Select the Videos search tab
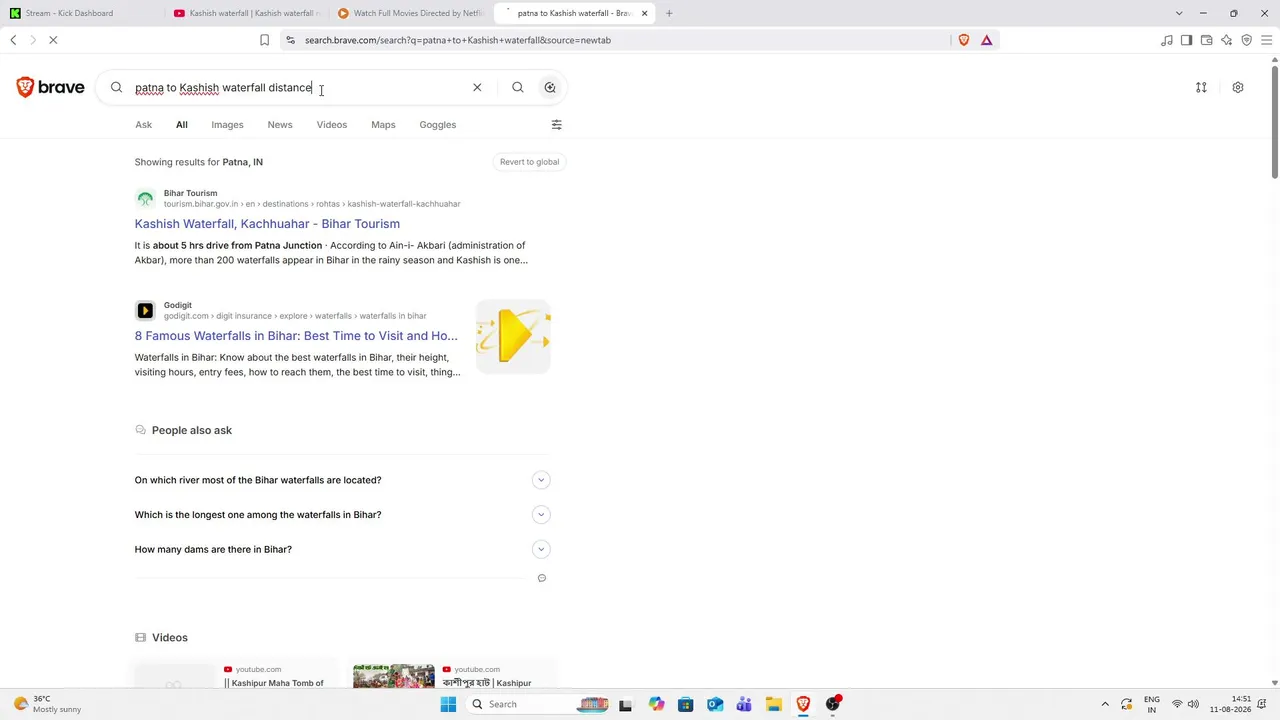Viewport: 1280px width, 720px height. tap(332, 125)
